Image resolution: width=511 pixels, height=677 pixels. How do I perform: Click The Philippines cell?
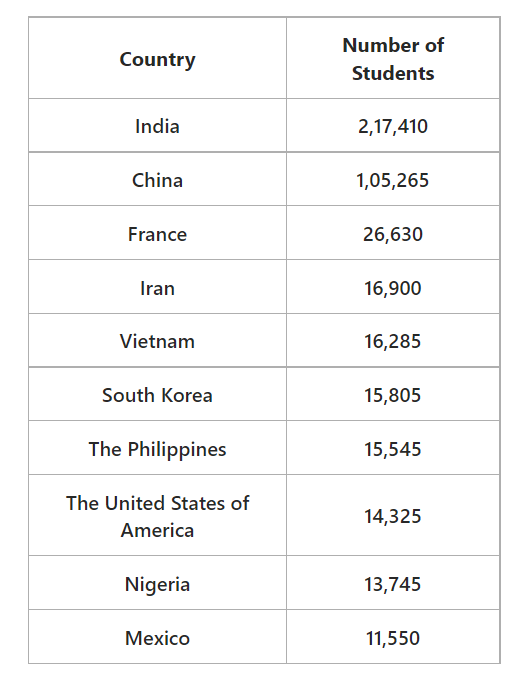click(x=157, y=449)
